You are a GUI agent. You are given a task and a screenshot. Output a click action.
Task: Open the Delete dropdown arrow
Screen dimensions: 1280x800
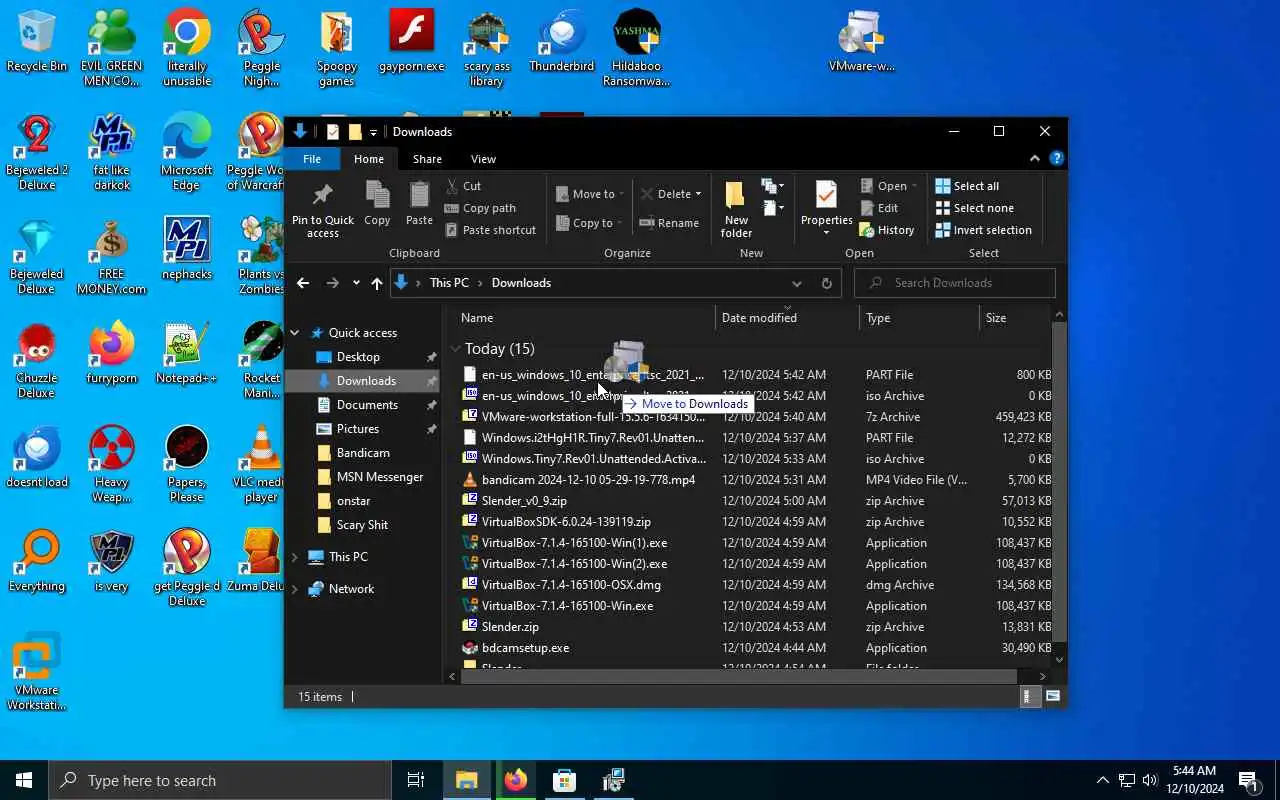point(698,194)
